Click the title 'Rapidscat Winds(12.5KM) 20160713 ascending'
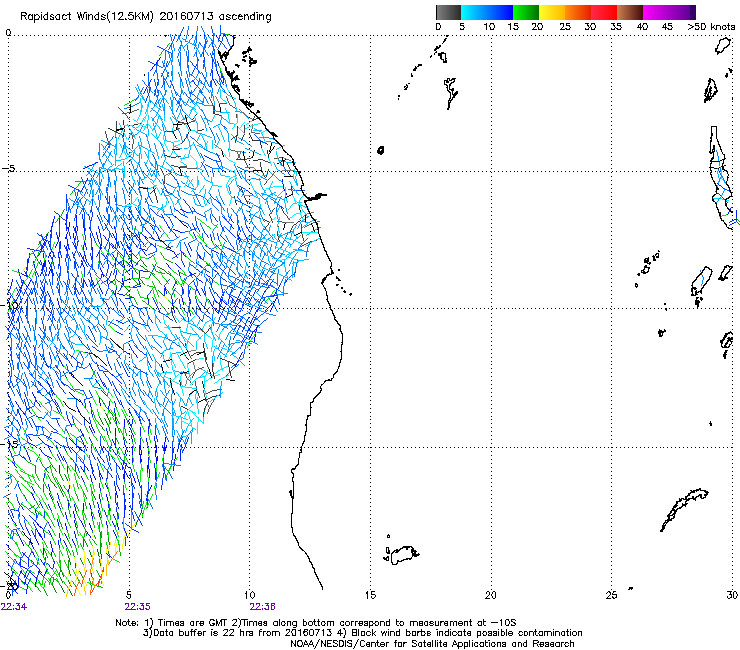This screenshot has width=740, height=650. pos(146,17)
